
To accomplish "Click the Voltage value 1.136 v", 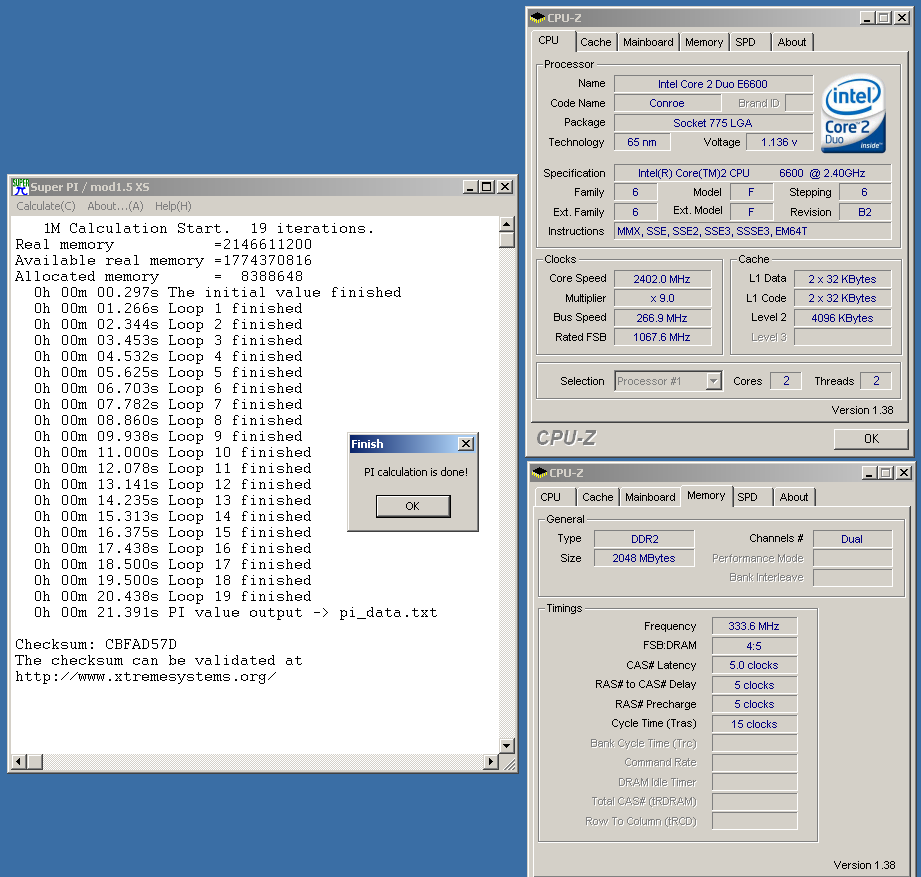I will pos(779,142).
